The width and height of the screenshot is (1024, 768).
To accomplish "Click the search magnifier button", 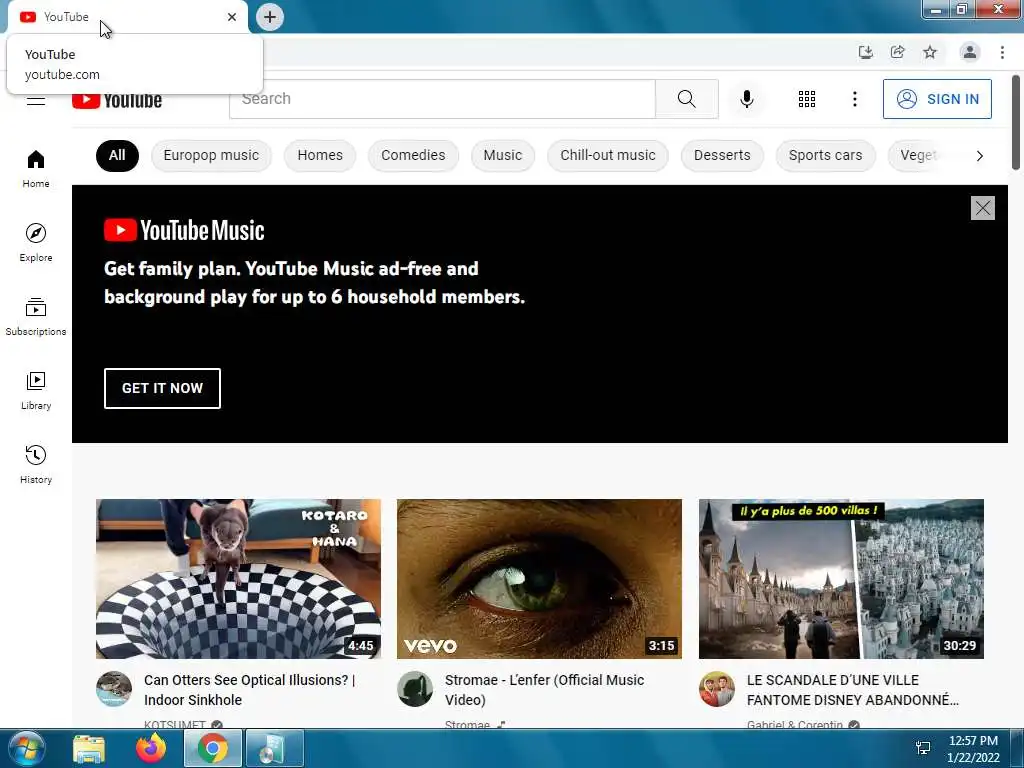I will click(x=686, y=99).
